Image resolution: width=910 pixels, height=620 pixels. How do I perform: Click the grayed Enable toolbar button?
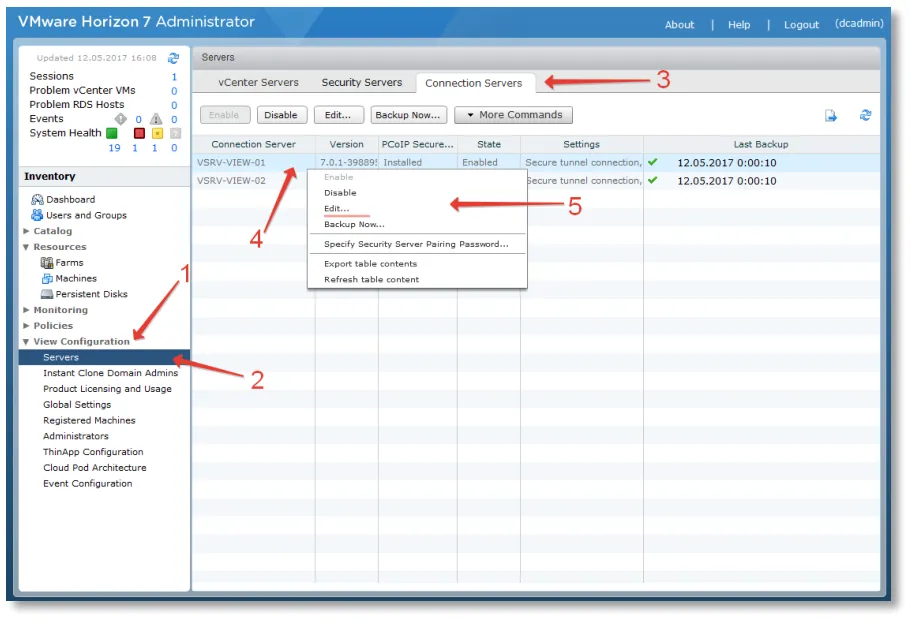coord(225,115)
